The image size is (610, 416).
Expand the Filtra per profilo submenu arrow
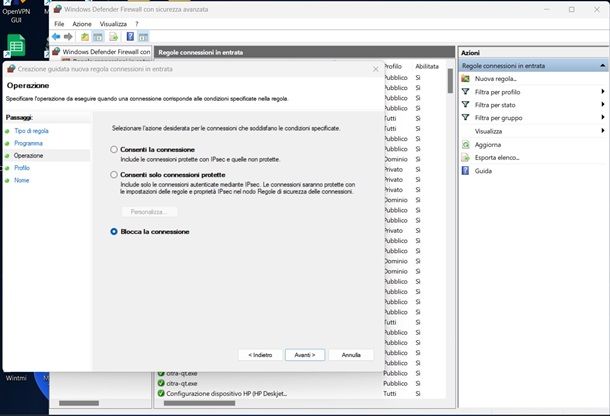(602, 92)
